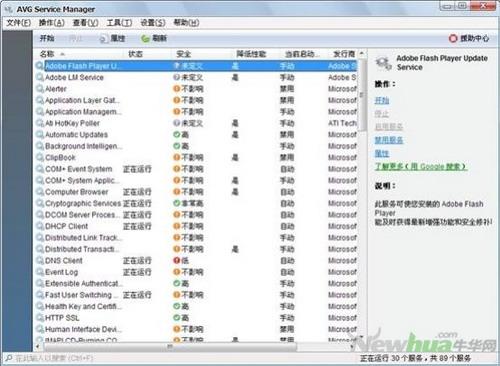Screen dimensions: 500x366
Task: Click icon beside Application Layer Gat...
Action: (40, 100)
